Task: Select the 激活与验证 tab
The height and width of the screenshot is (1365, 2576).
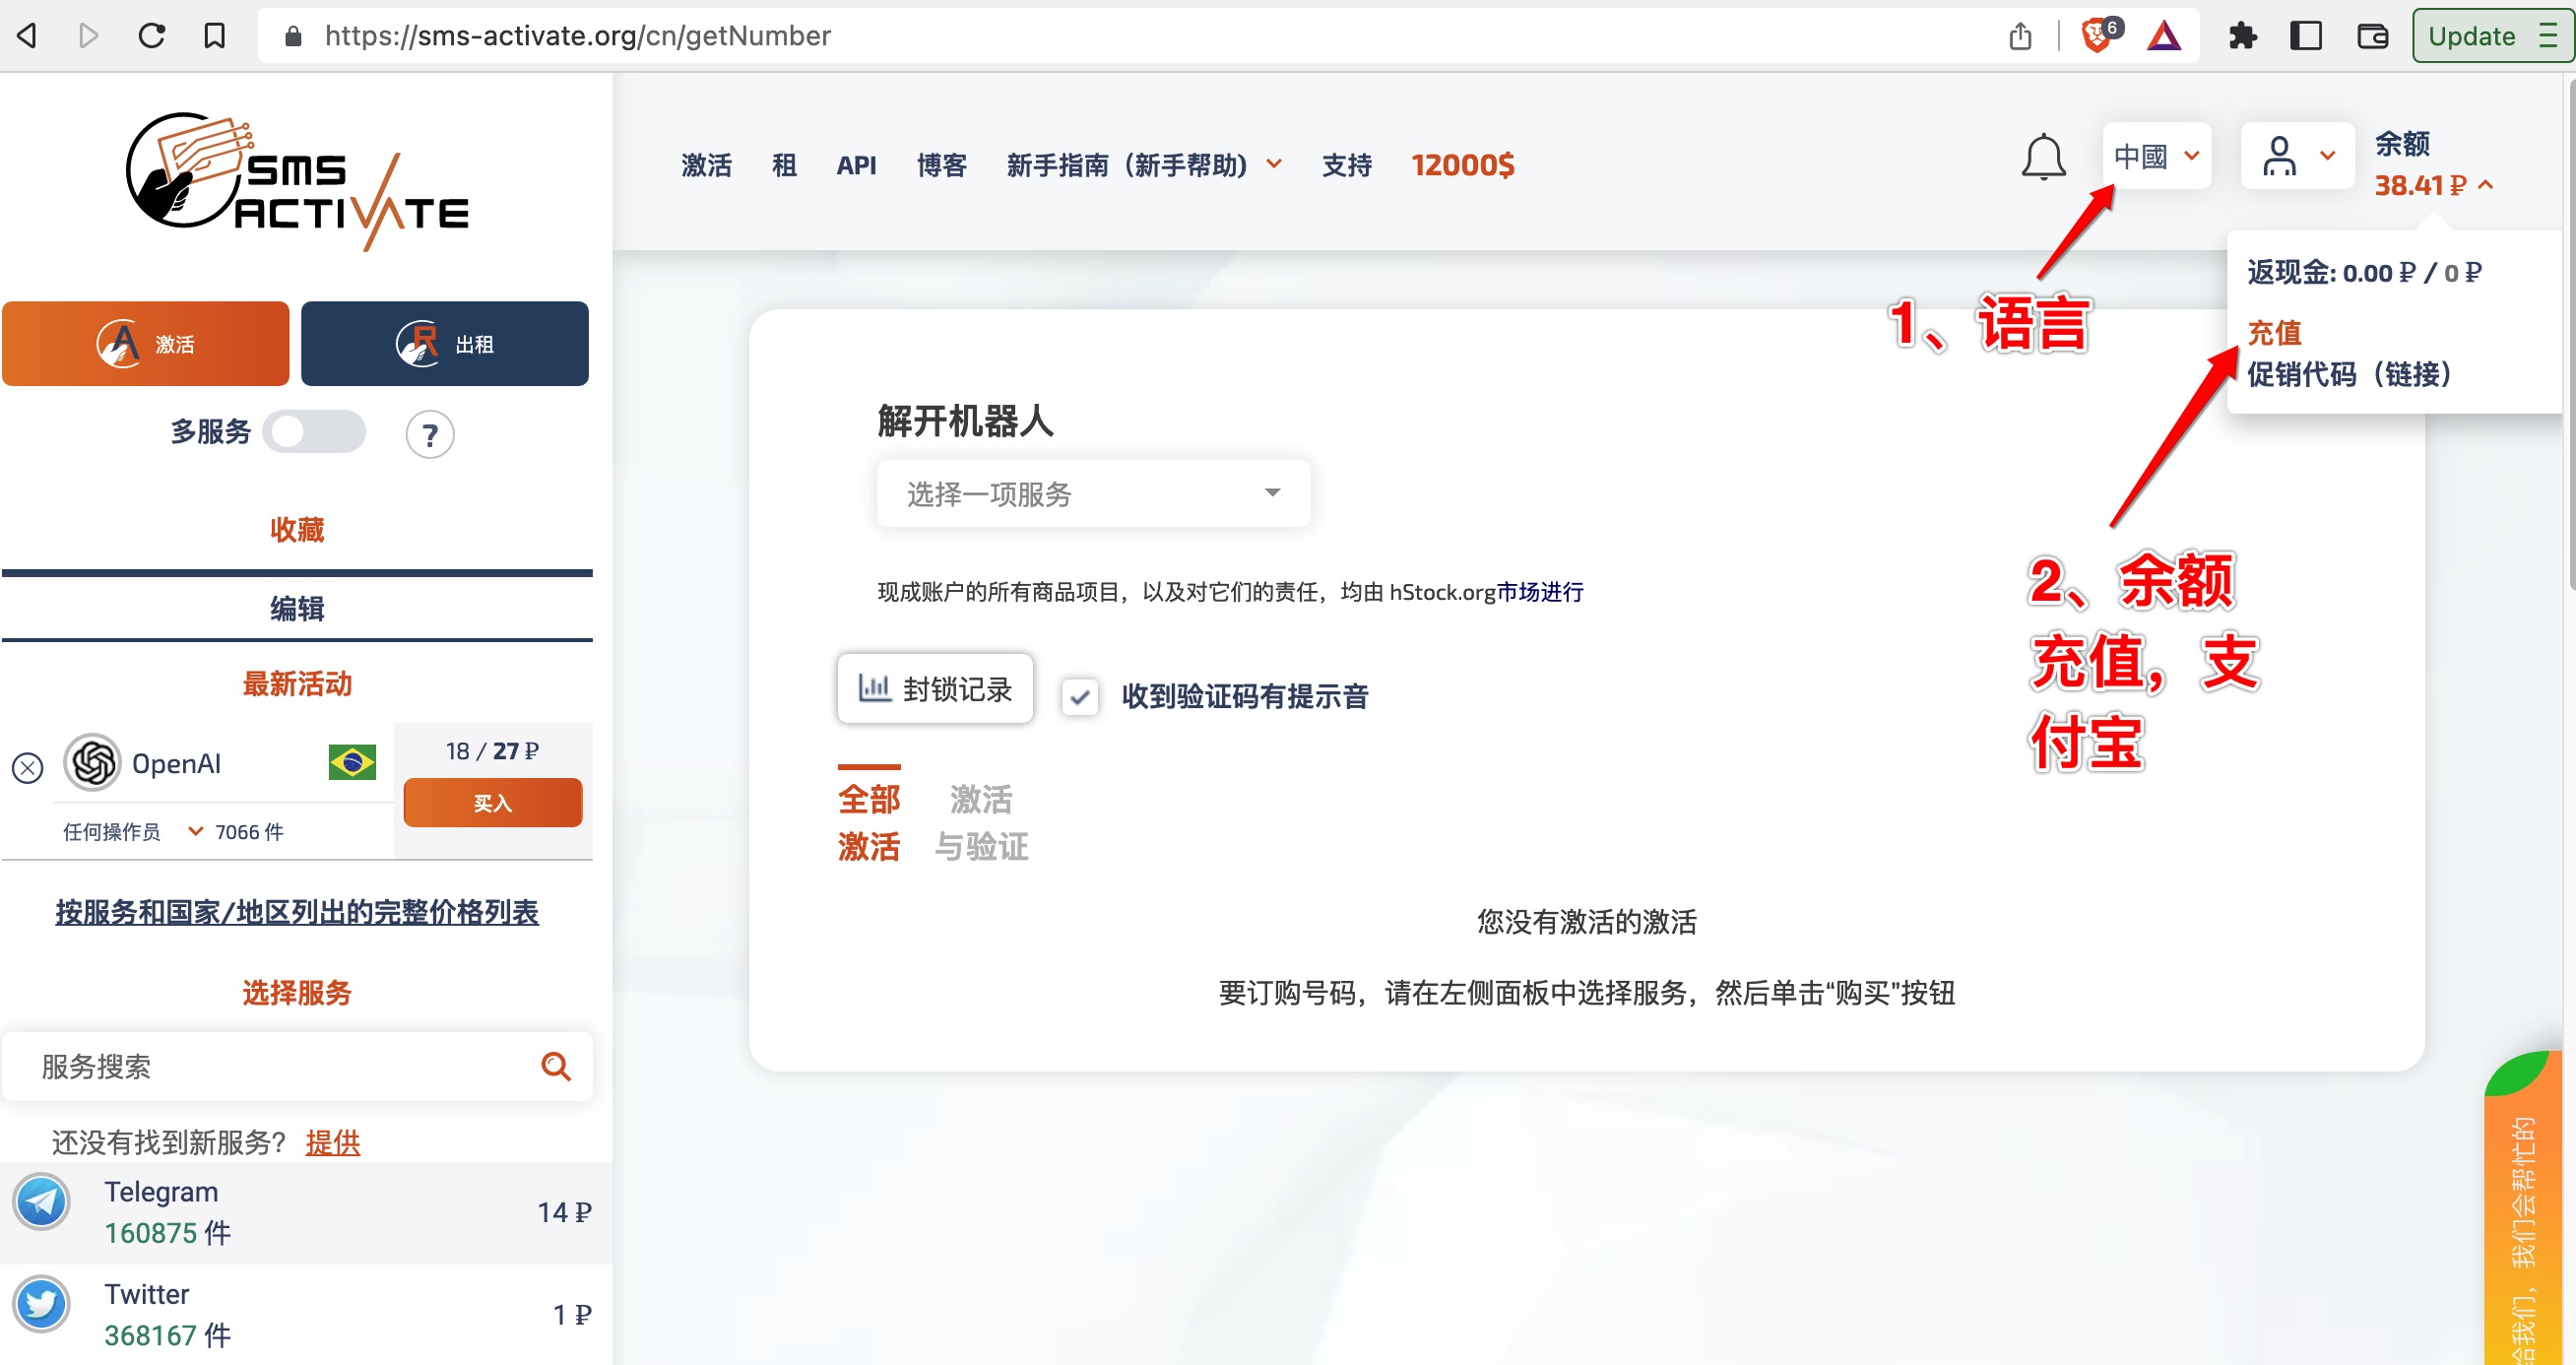Action: pos(981,823)
